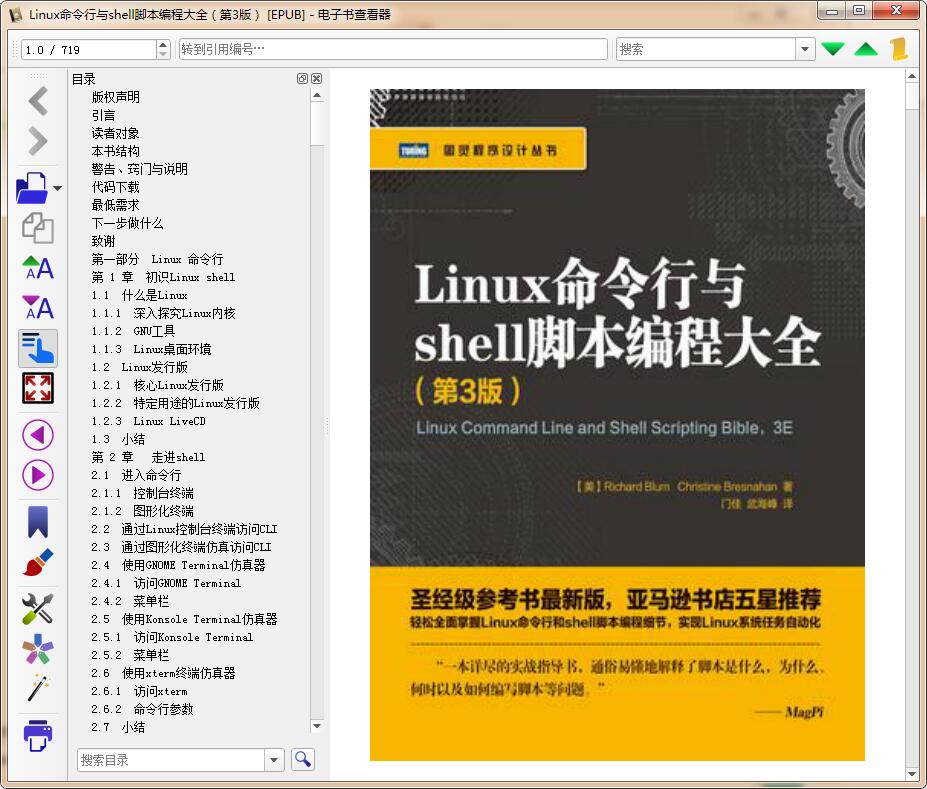Open TOC entry 下一步做什么
This screenshot has height=789, width=927.
(128, 223)
